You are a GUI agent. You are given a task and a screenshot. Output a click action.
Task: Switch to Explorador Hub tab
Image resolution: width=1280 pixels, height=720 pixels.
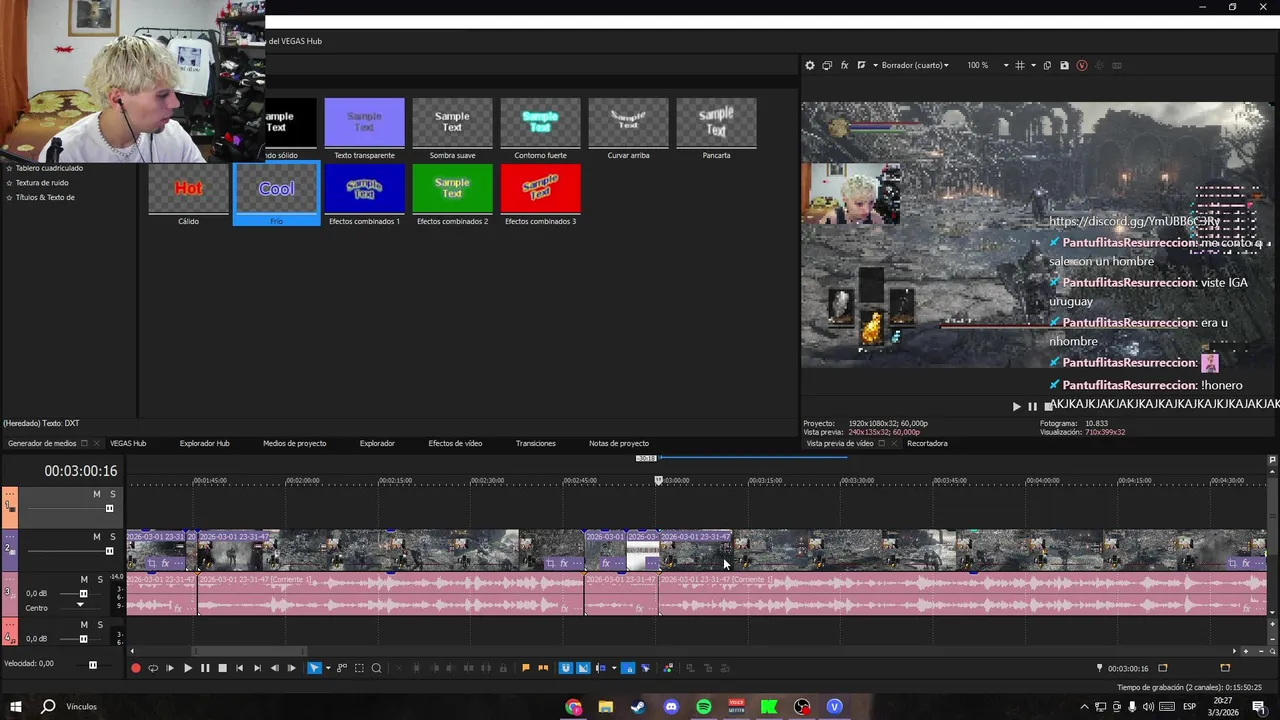(x=204, y=443)
